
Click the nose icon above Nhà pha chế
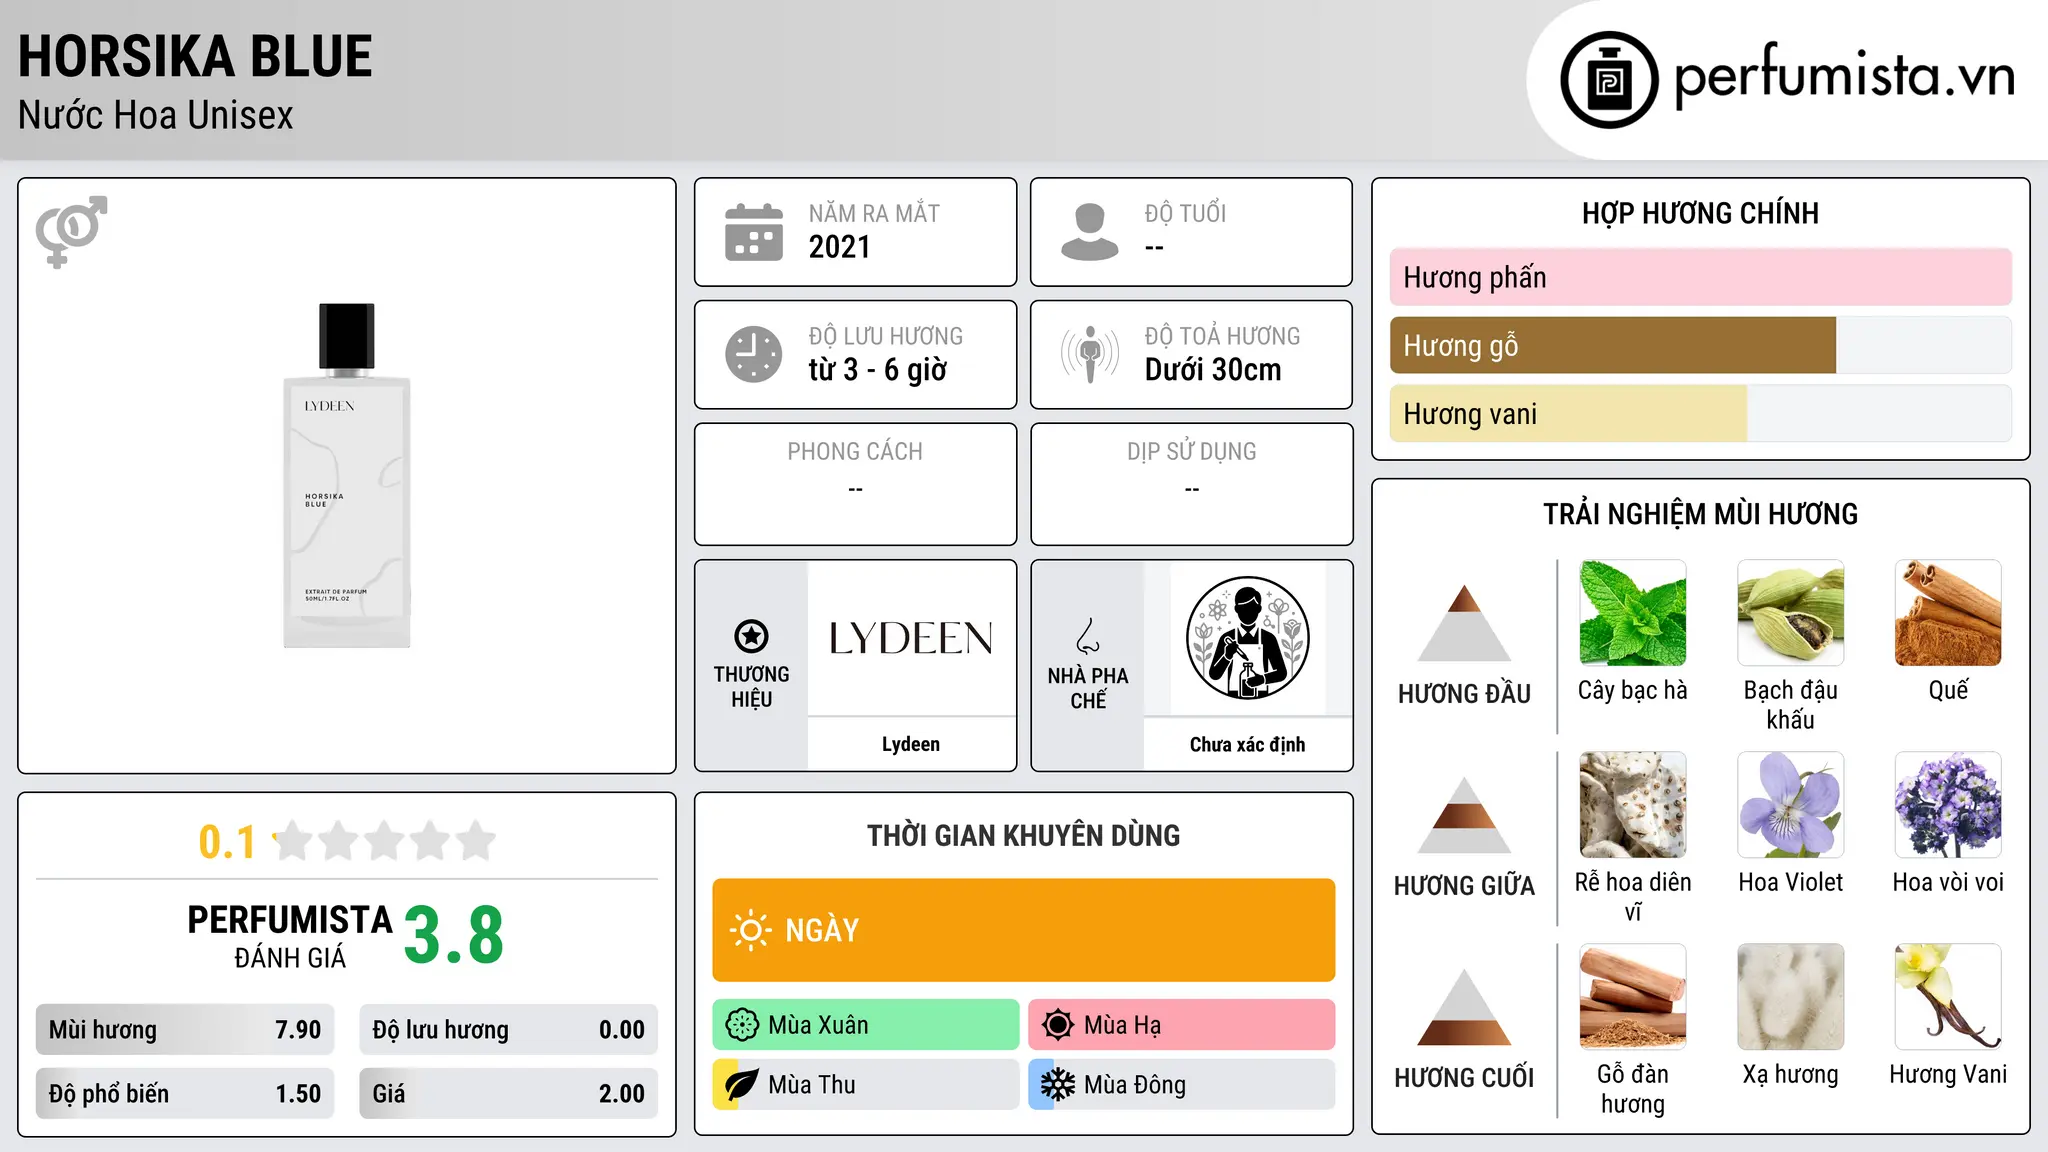tap(1088, 636)
